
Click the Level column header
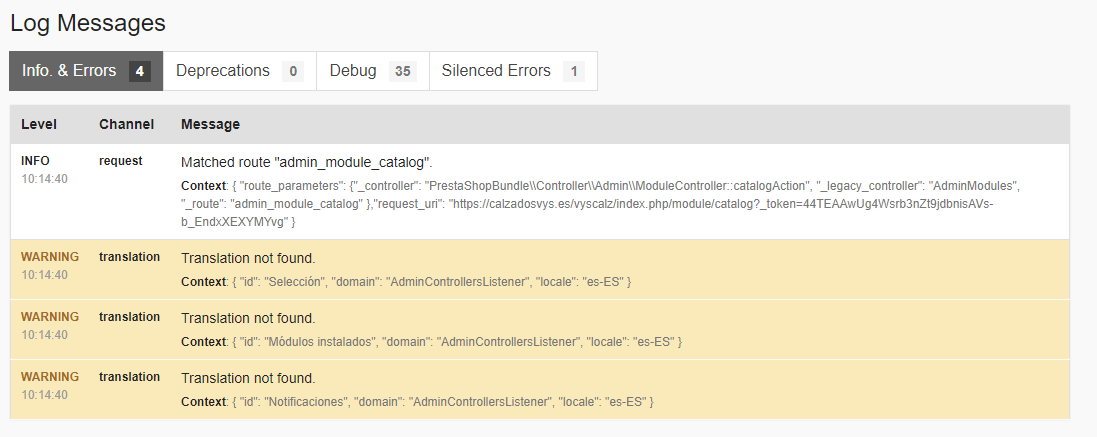(x=39, y=125)
